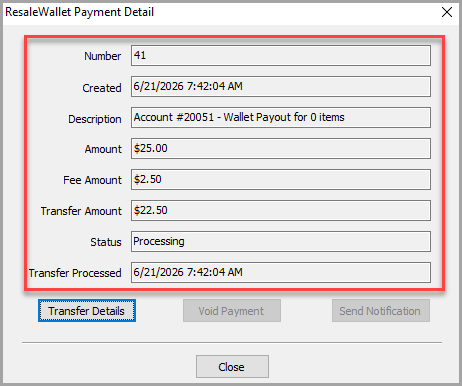Click the Transfer Processed label
The width and height of the screenshot is (462, 386).
pyautogui.click(x=75, y=273)
